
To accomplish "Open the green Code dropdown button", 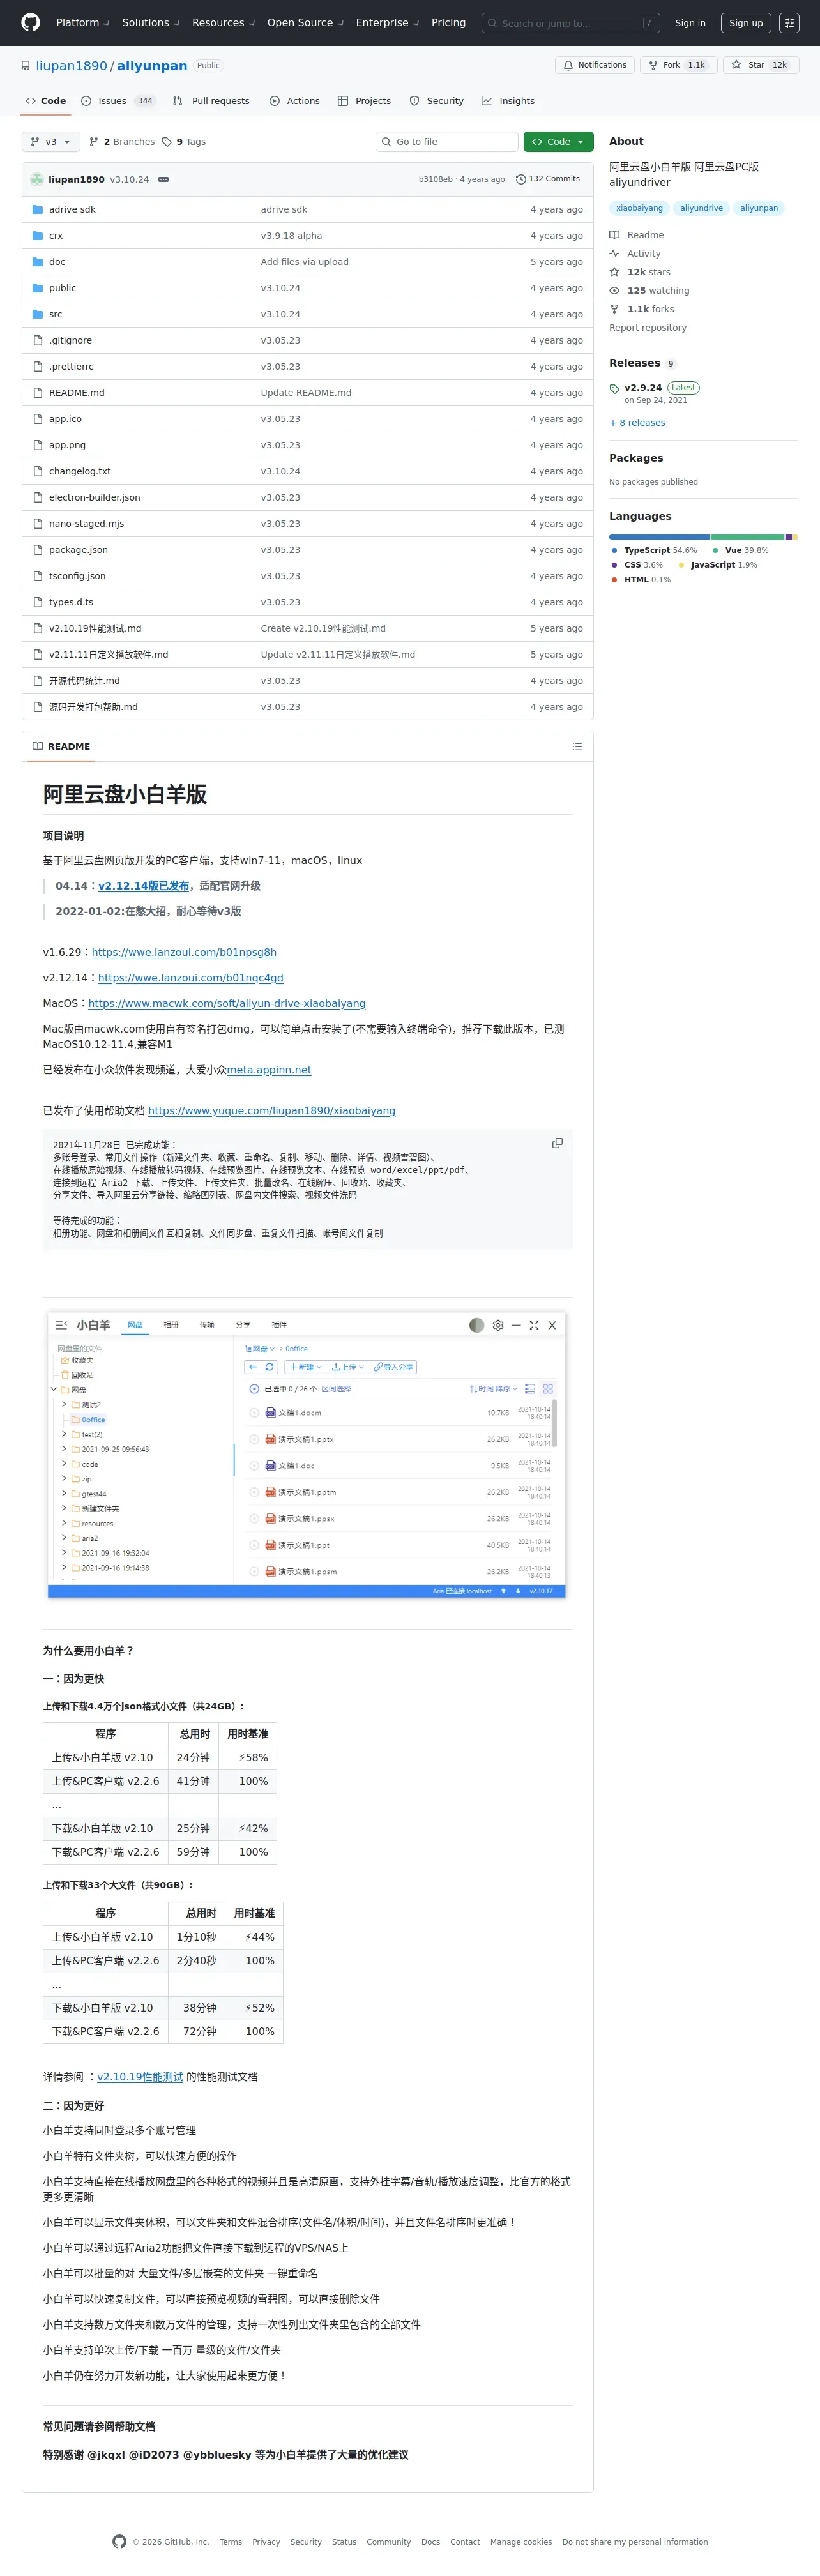I will [x=558, y=142].
